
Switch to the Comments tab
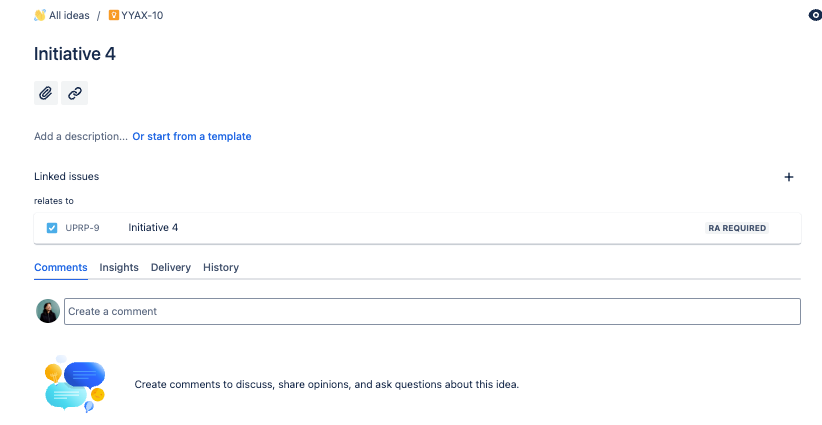60,267
